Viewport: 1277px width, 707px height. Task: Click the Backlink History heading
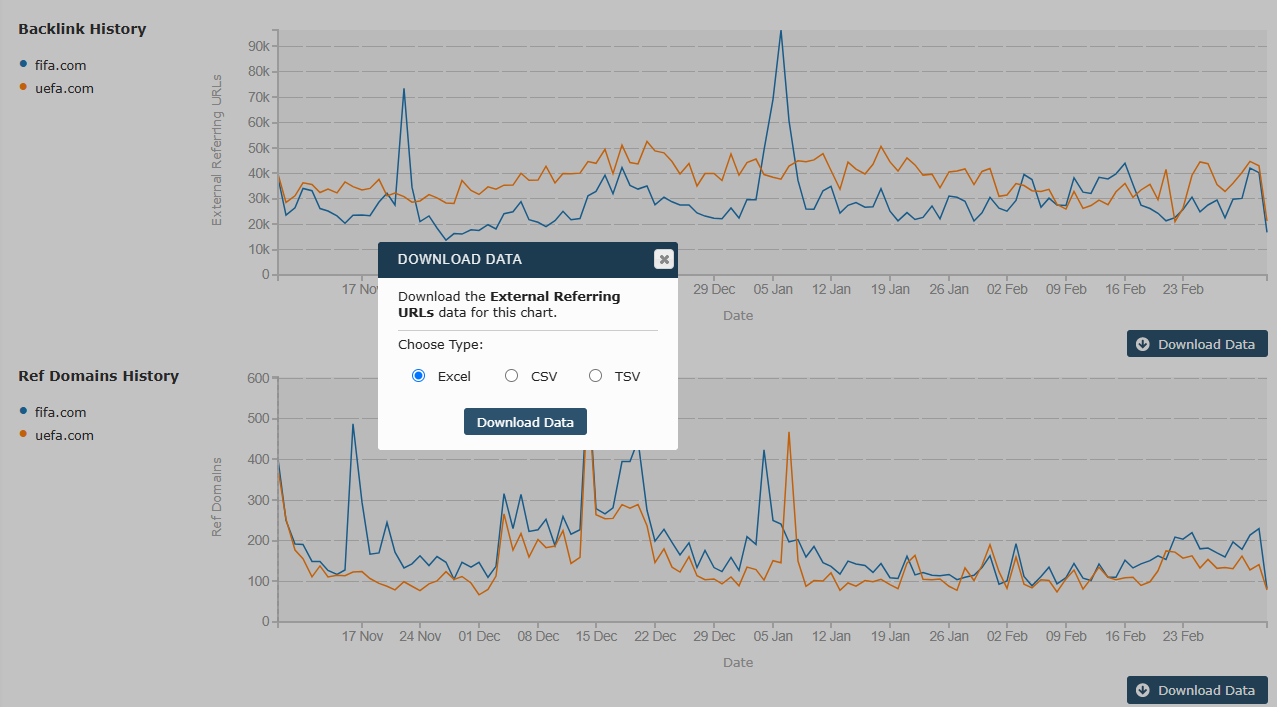pos(81,29)
